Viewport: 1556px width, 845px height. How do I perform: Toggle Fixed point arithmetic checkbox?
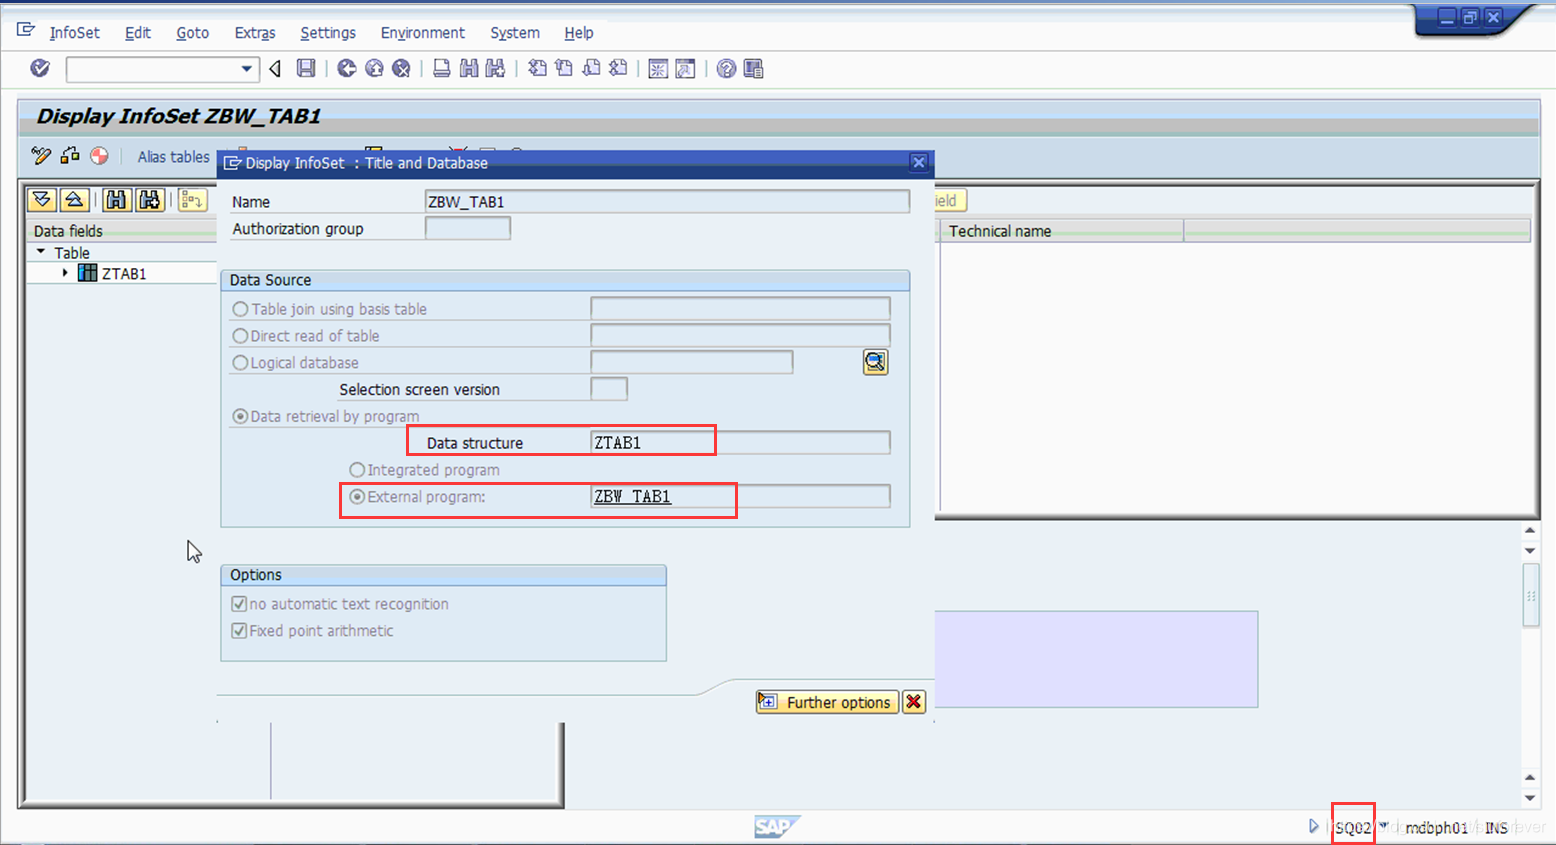coord(239,631)
